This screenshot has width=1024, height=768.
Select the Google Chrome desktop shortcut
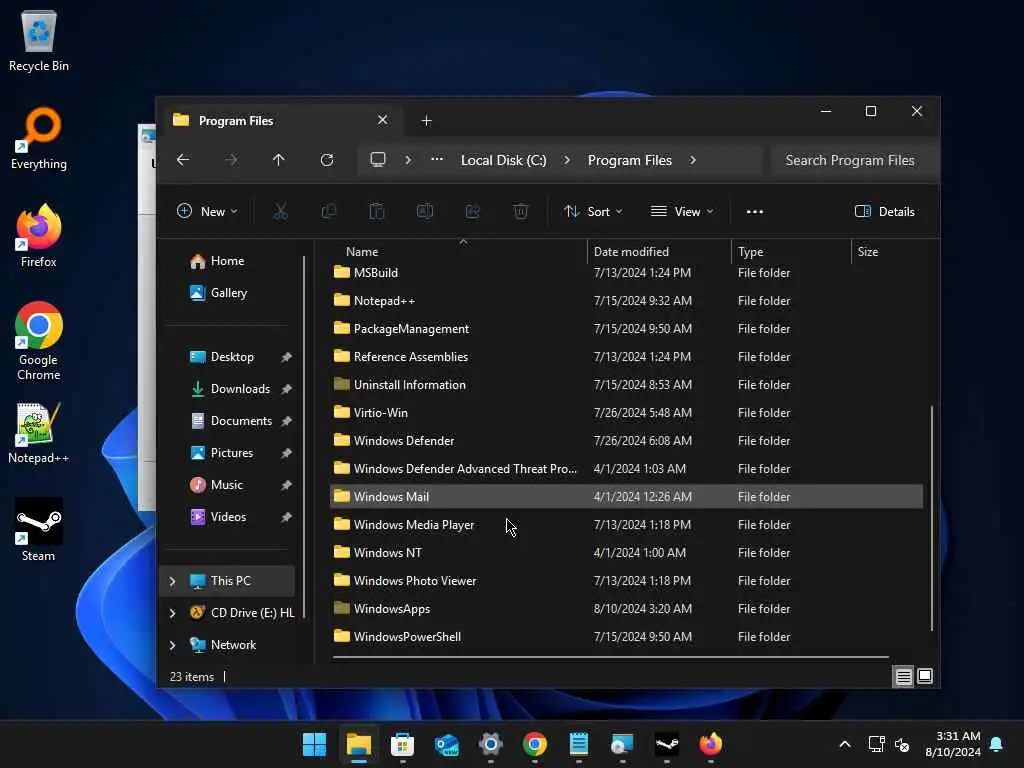pyautogui.click(x=39, y=341)
